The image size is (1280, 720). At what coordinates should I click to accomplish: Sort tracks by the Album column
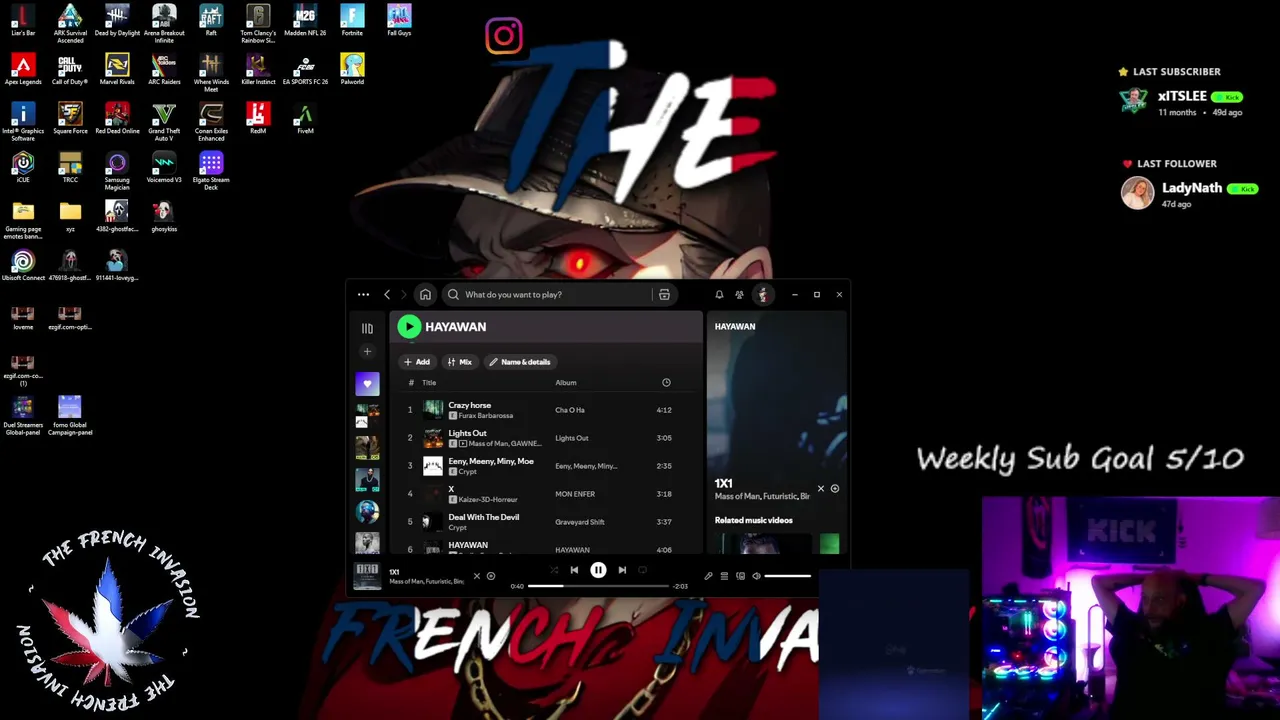[566, 383]
